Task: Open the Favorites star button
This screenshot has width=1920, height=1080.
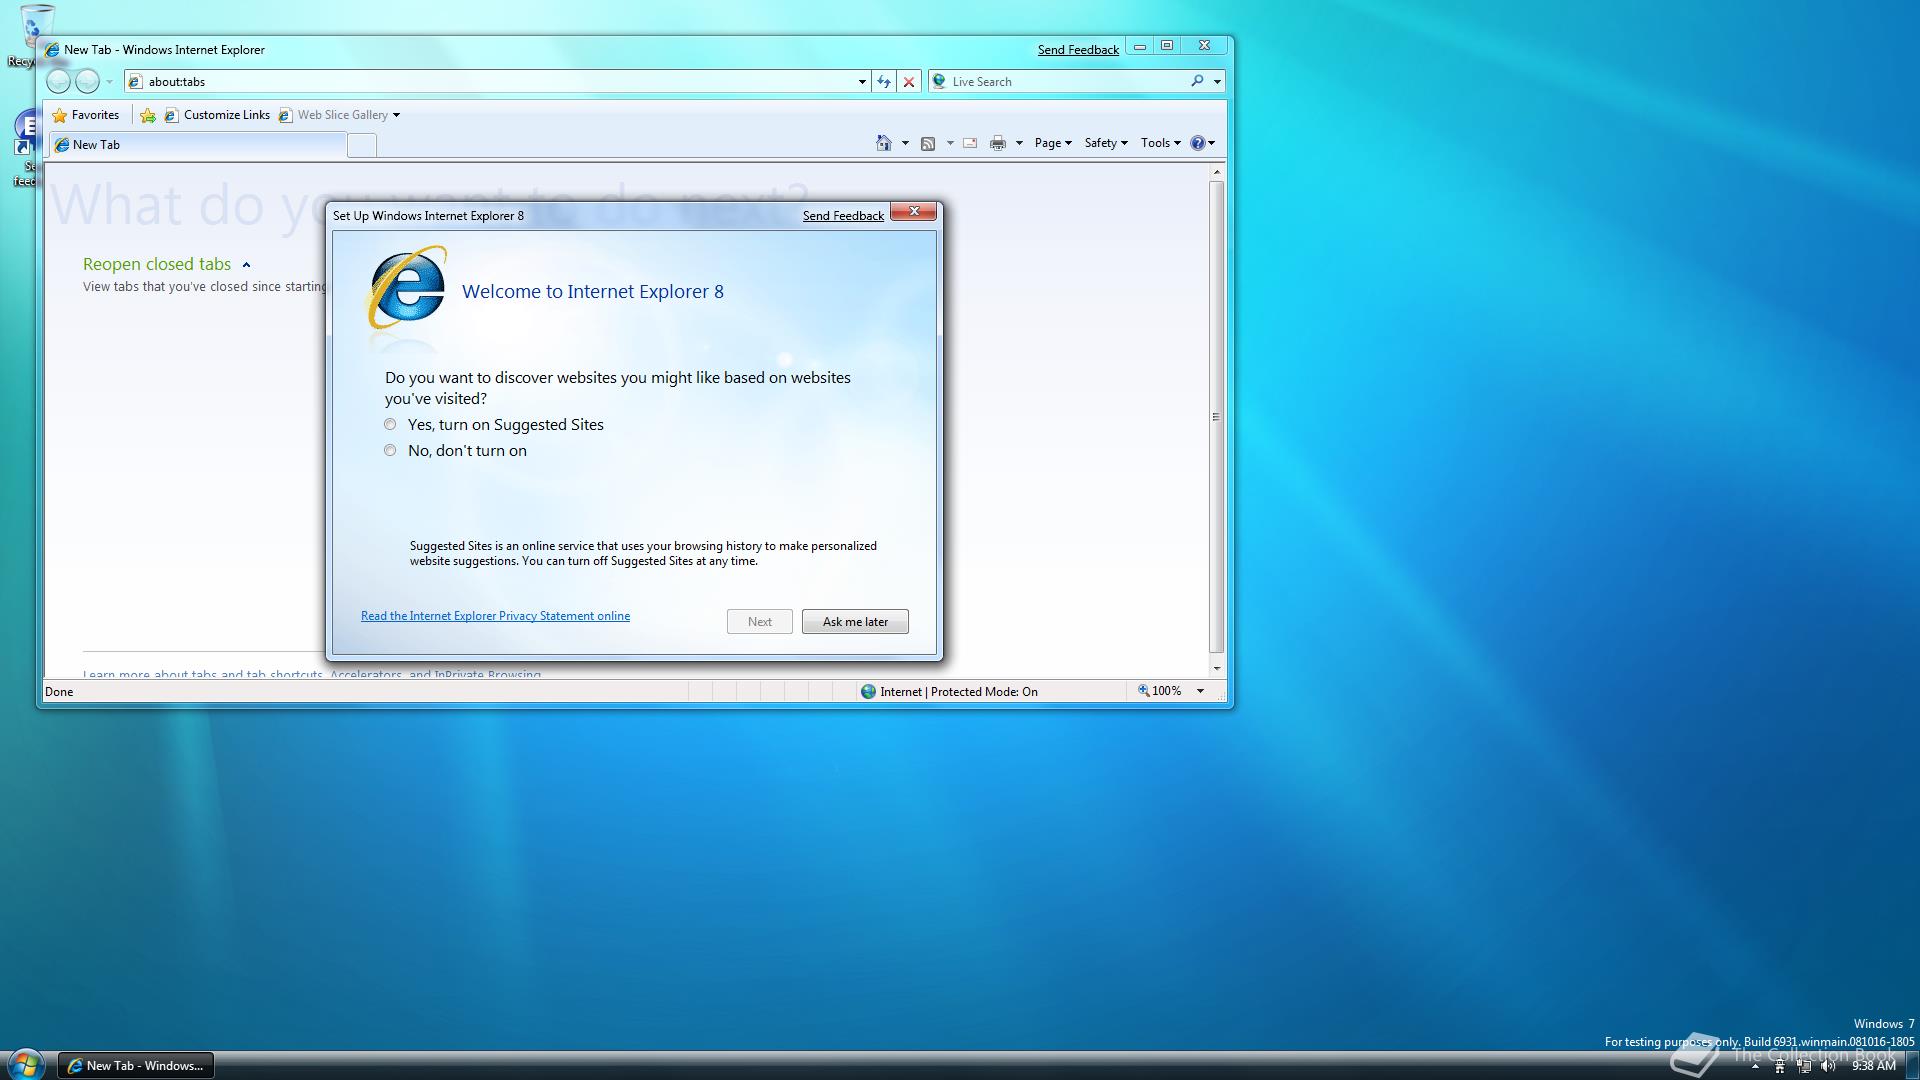Action: [86, 115]
